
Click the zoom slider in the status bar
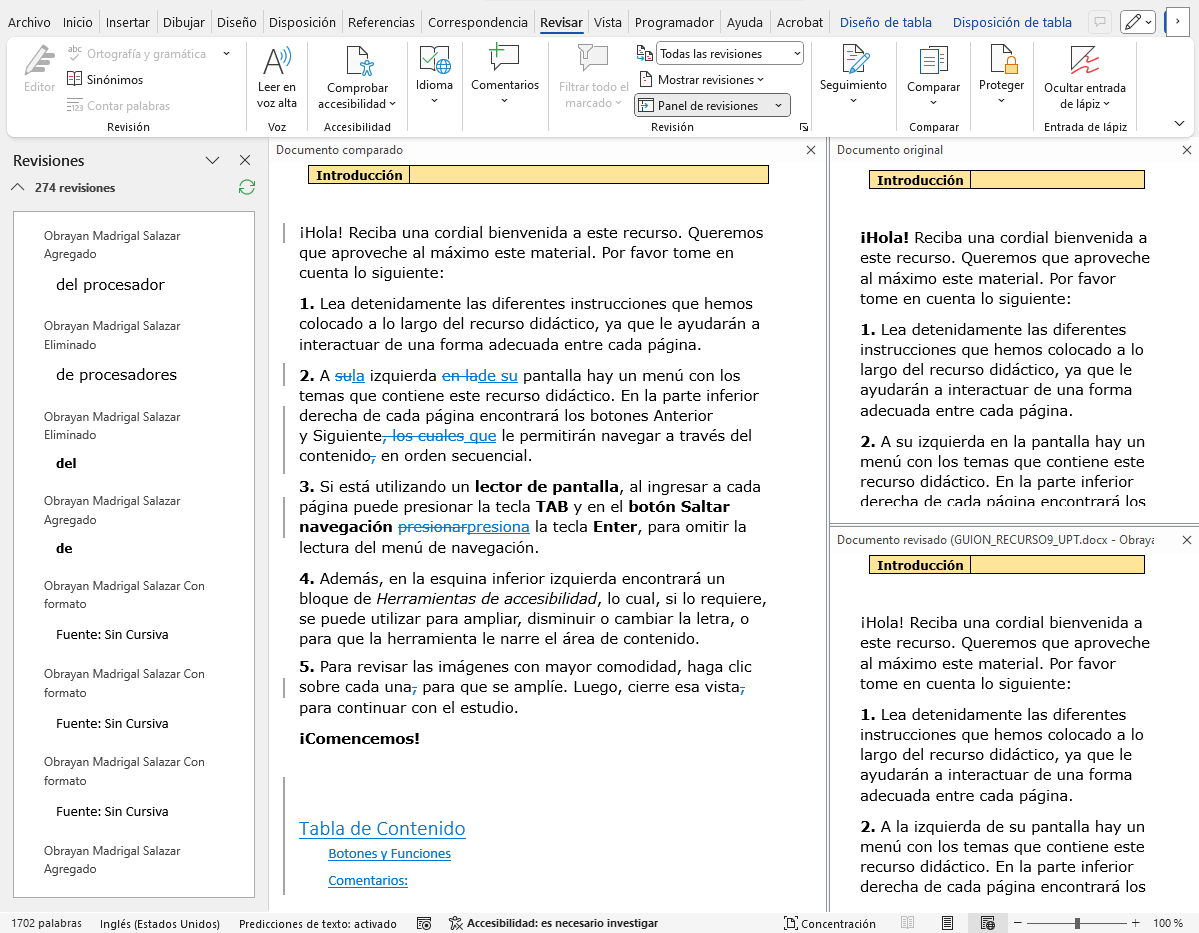click(x=1077, y=923)
